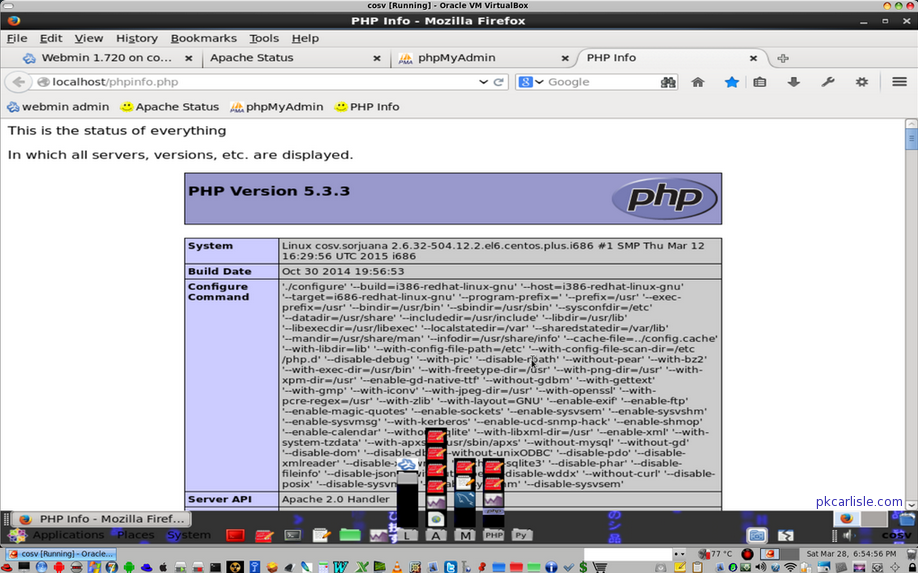
Task: Go back using the browser back arrow
Action: (x=18, y=82)
